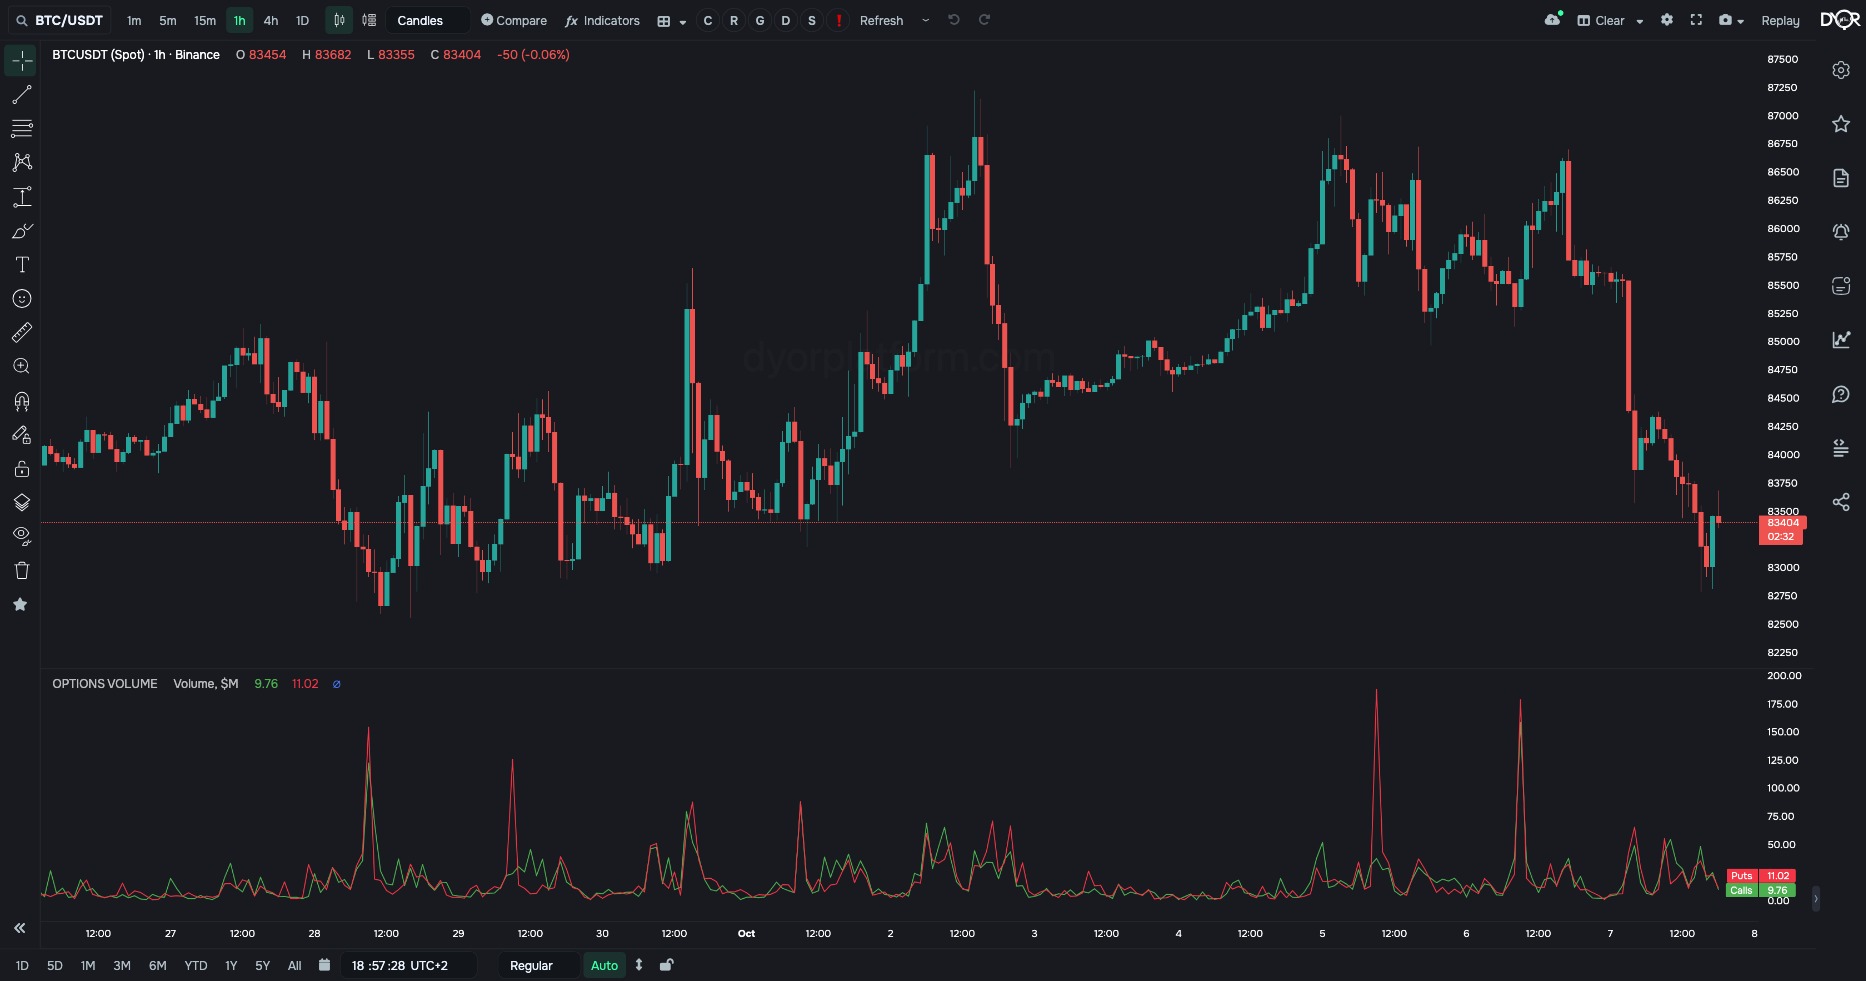Collapse the left toolbar with double chevron
1866x981 pixels.
[x=19, y=928]
